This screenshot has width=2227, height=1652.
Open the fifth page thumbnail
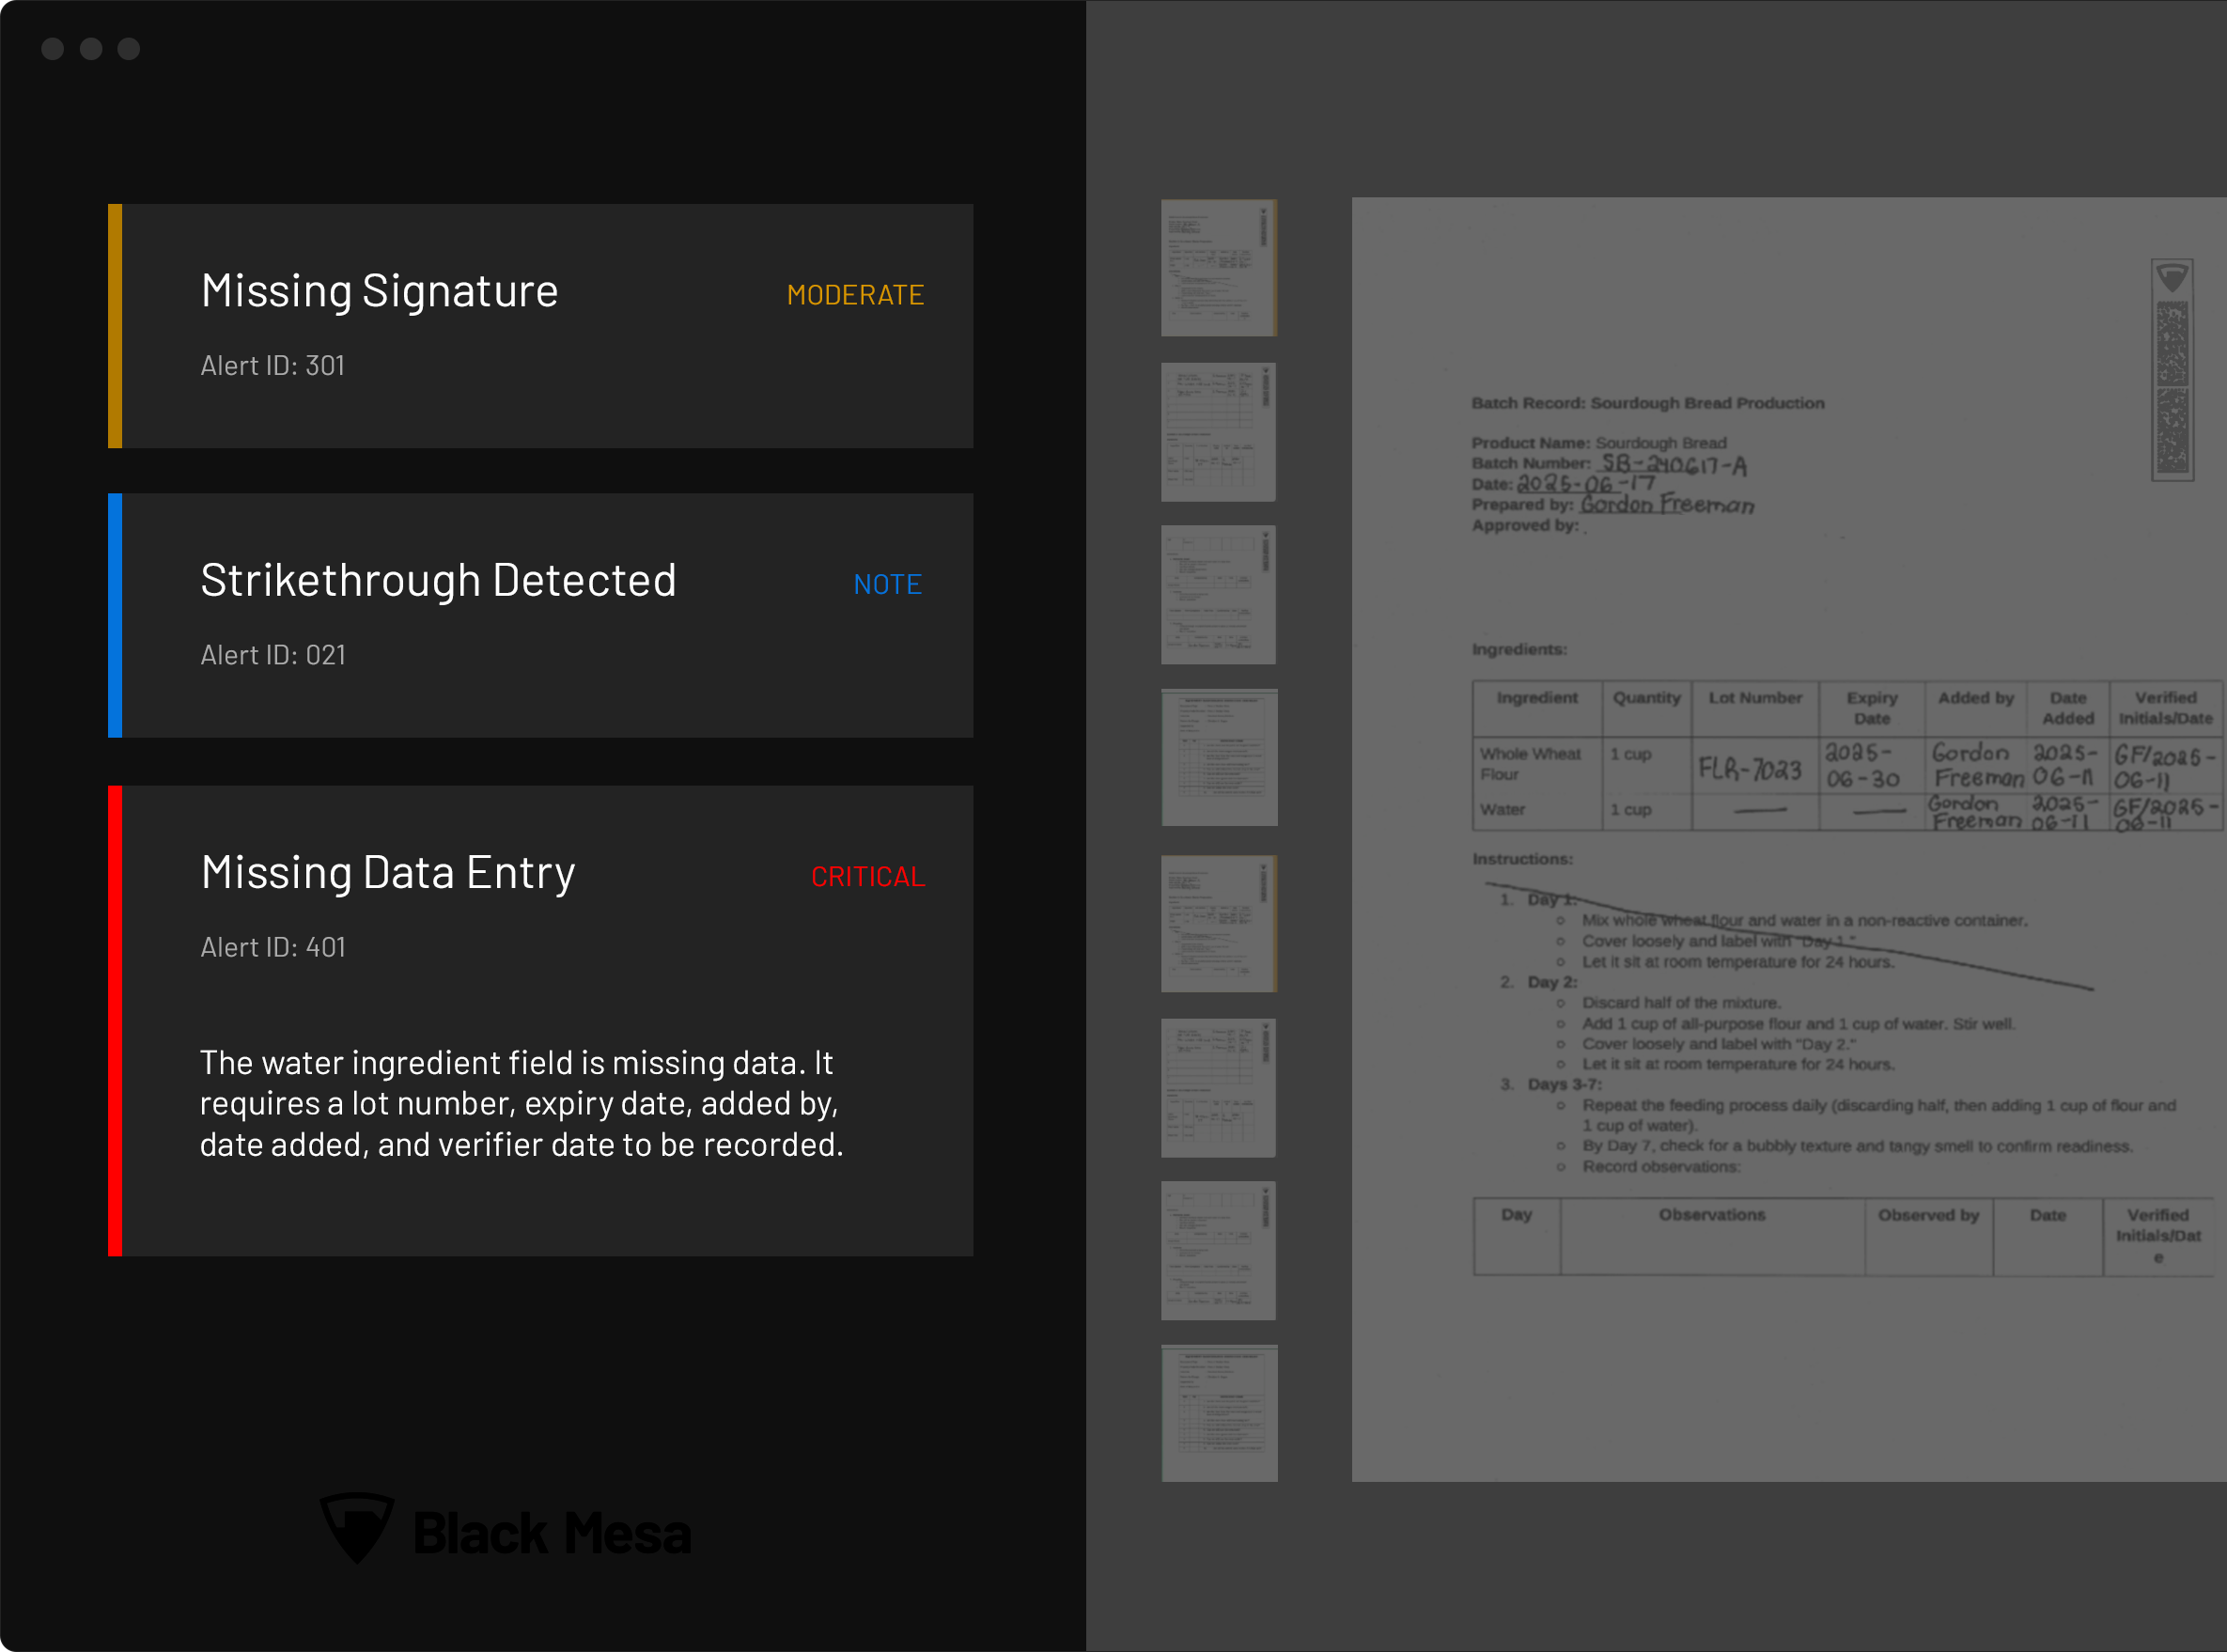point(1218,923)
